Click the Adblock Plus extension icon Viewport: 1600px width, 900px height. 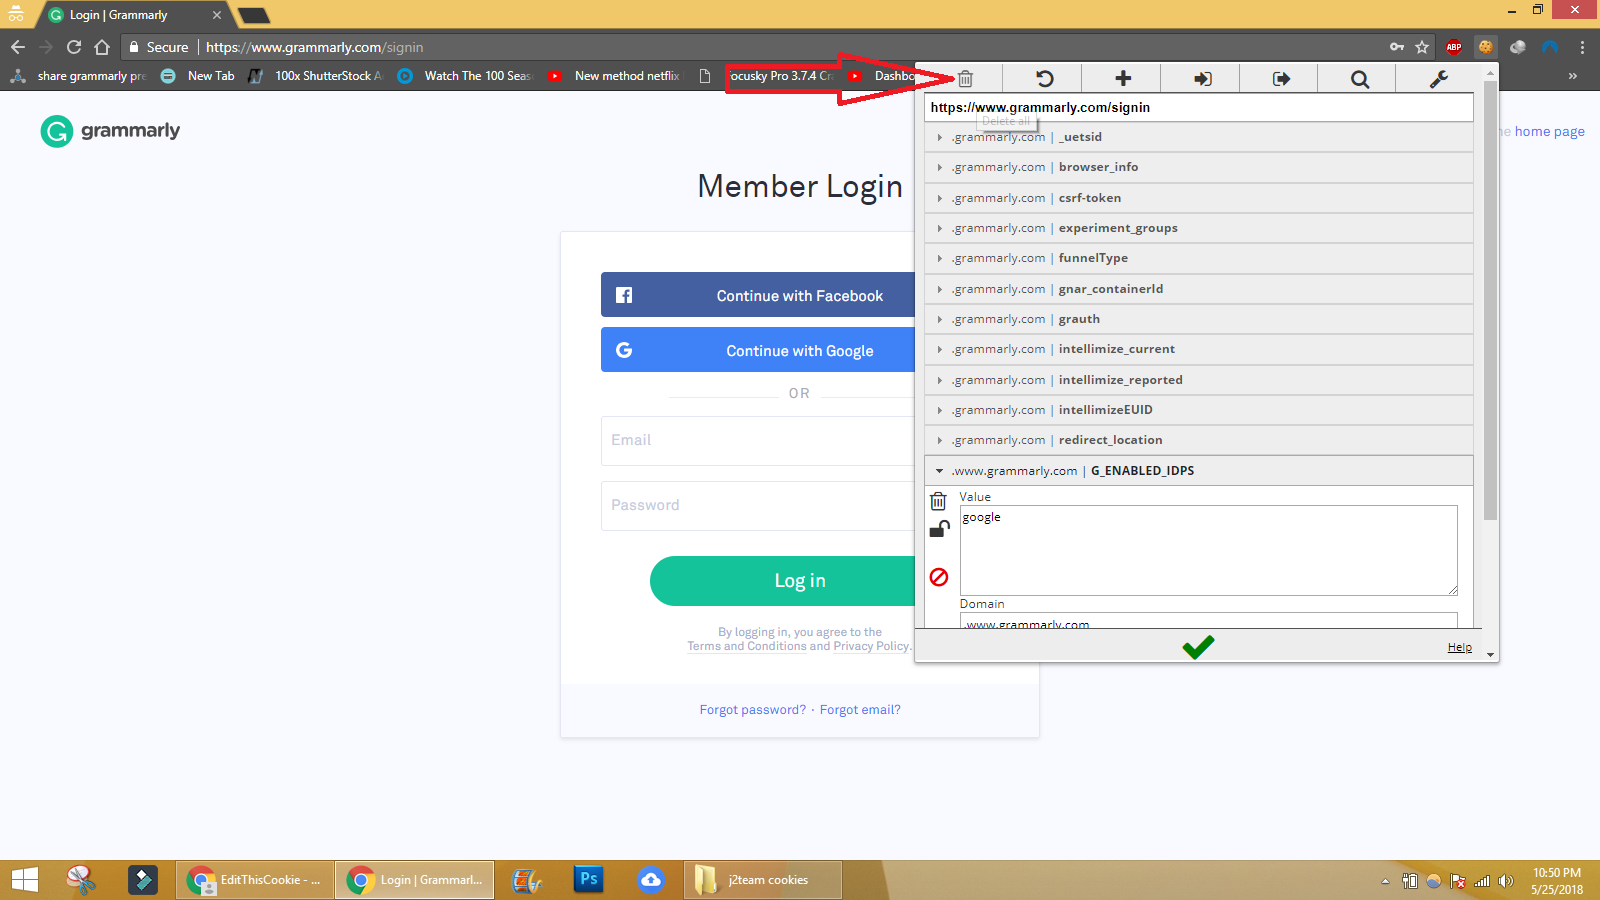click(1454, 47)
